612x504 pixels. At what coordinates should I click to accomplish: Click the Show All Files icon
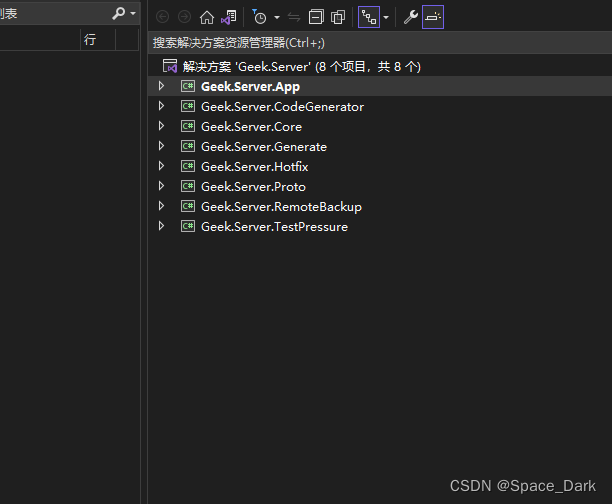[x=338, y=17]
